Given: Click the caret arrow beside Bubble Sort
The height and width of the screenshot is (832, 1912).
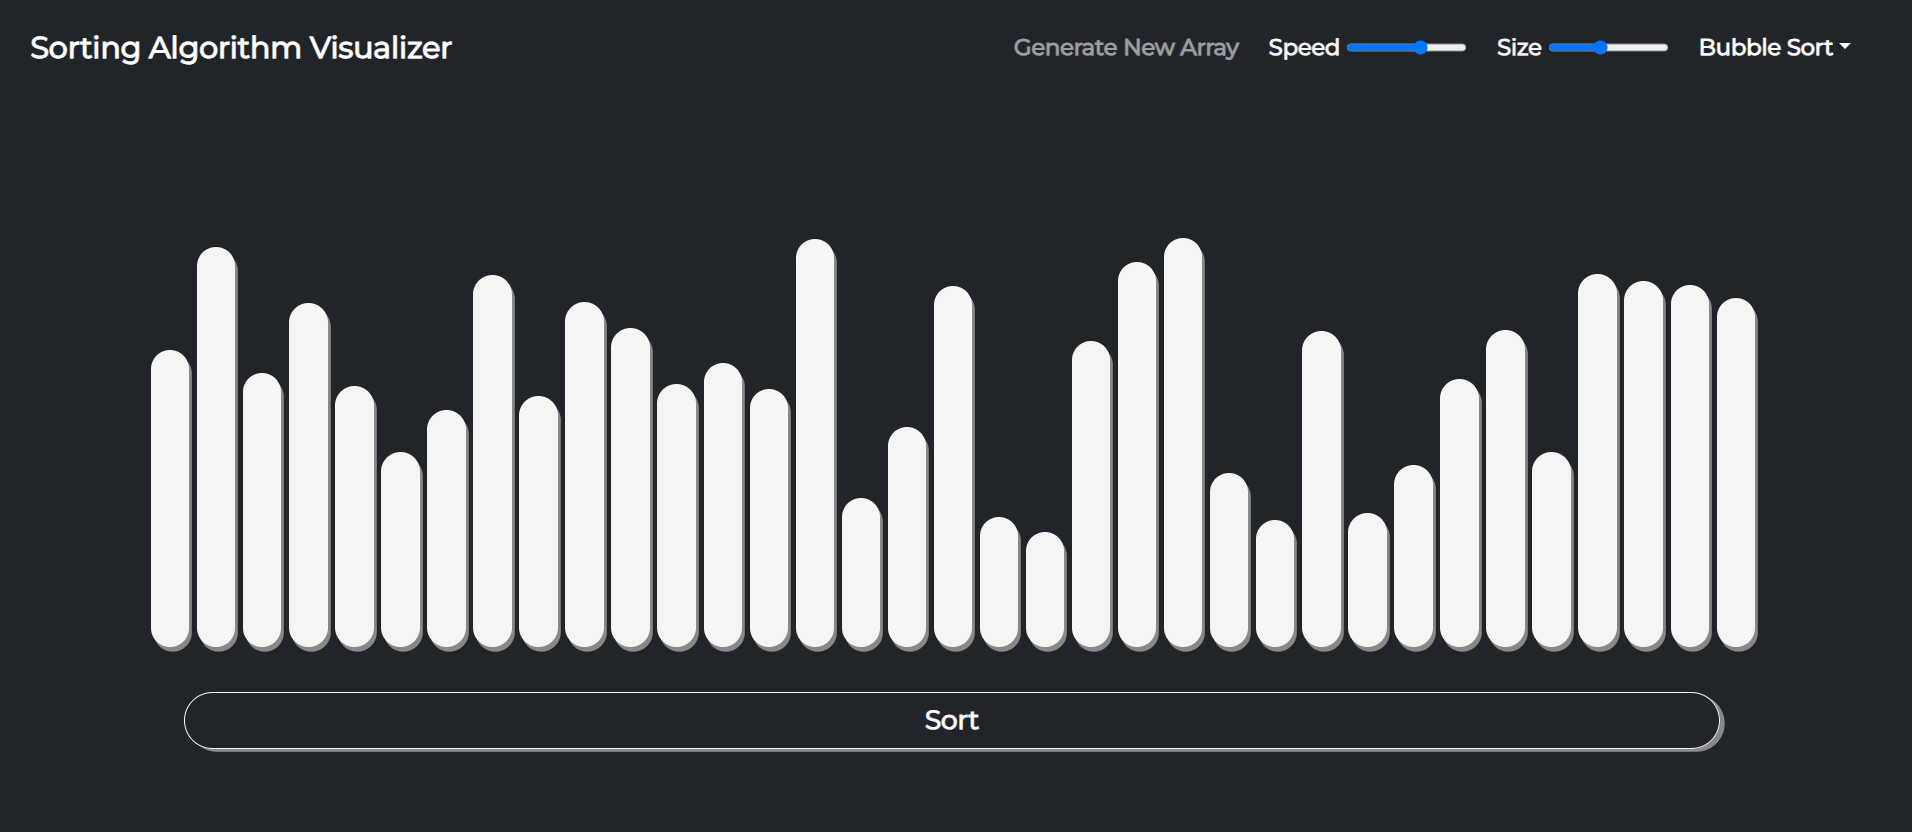Looking at the screenshot, I should (1845, 47).
